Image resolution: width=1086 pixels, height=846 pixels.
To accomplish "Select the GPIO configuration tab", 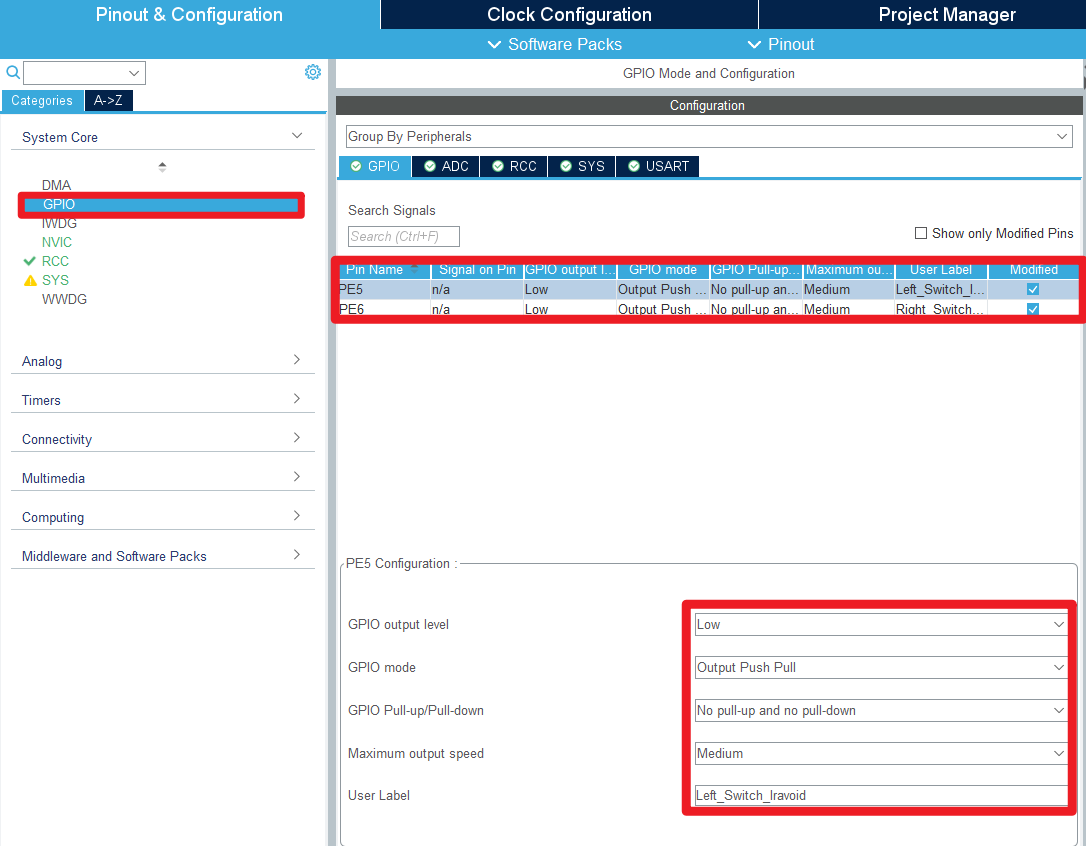I will point(375,166).
